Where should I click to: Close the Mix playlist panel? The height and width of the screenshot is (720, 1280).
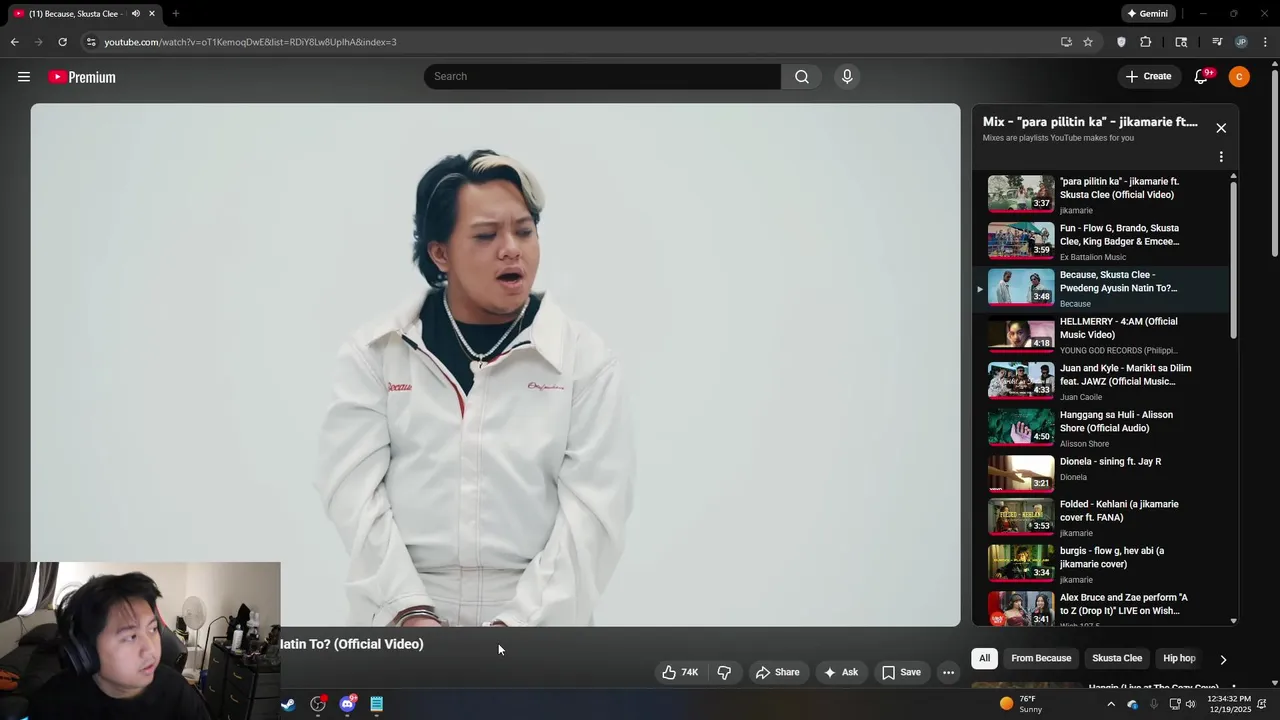(1221, 128)
